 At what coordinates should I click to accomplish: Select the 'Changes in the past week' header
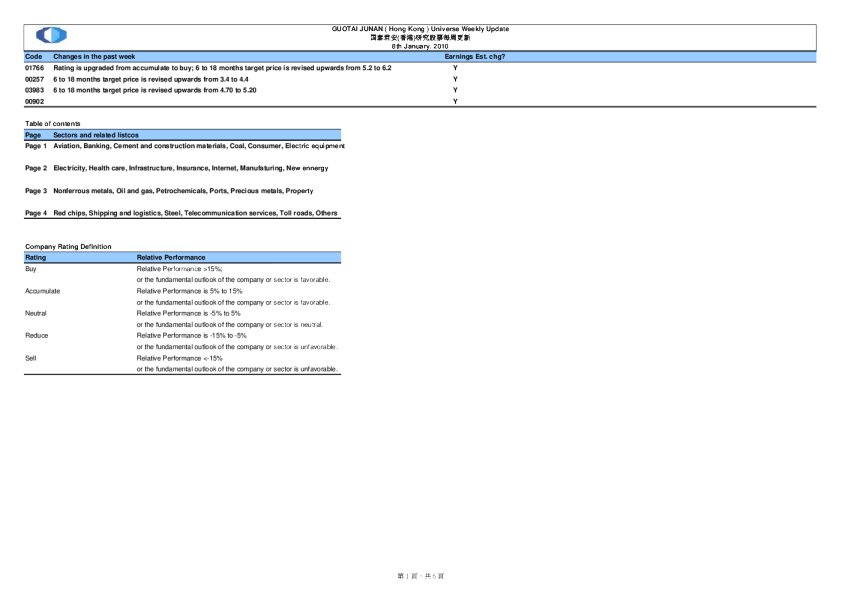click(94, 57)
